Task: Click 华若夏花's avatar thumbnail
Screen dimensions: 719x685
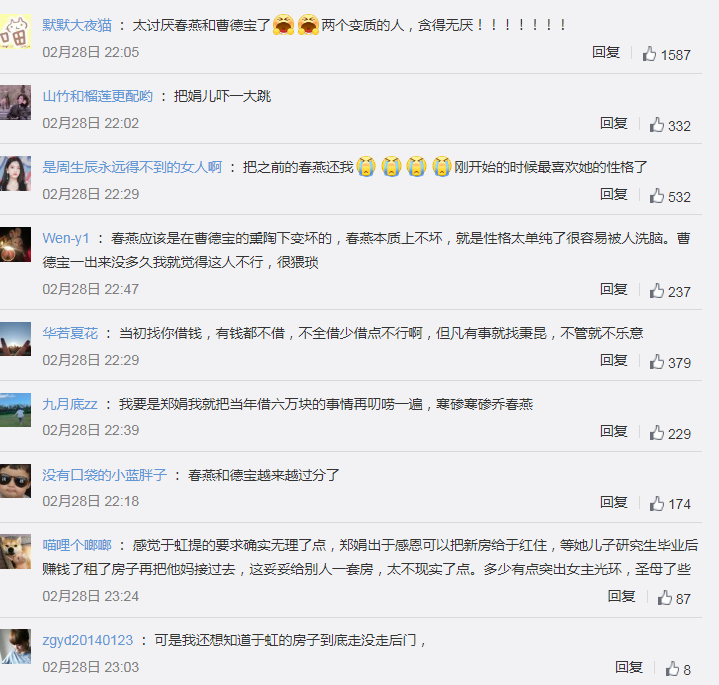Action: [15, 339]
